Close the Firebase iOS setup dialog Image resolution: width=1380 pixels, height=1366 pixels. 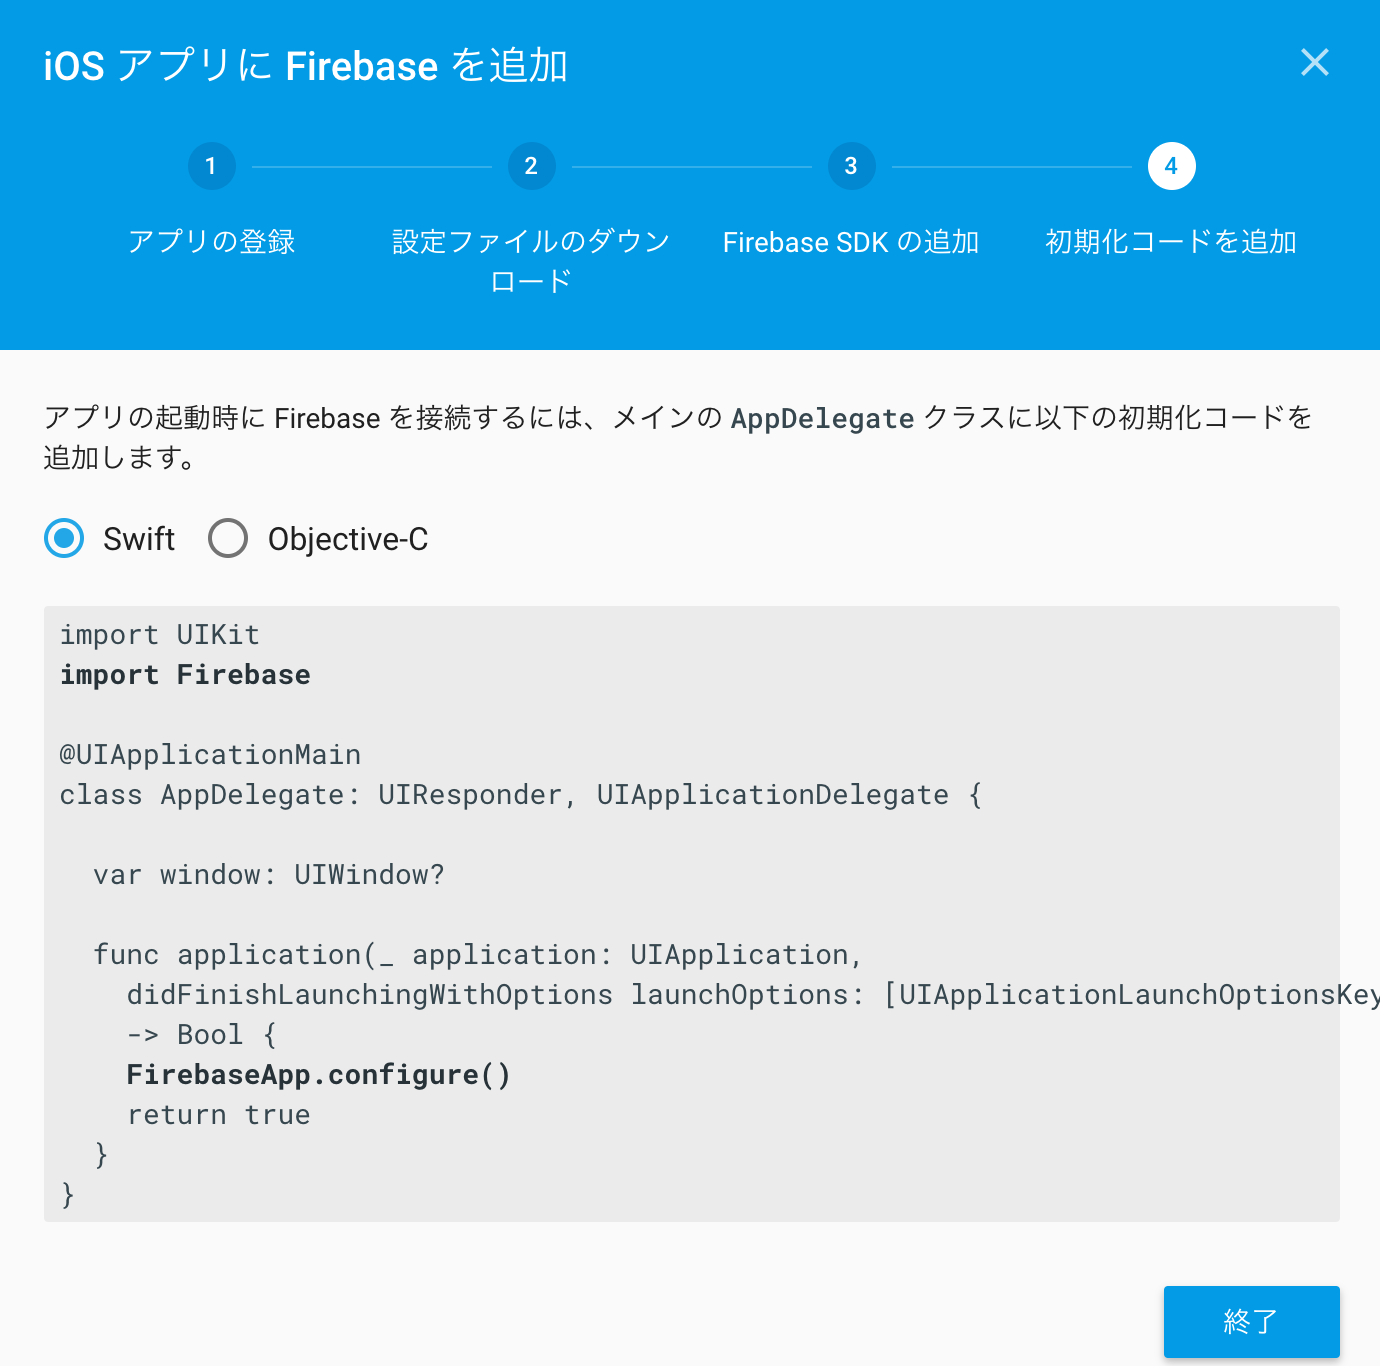point(1315,62)
